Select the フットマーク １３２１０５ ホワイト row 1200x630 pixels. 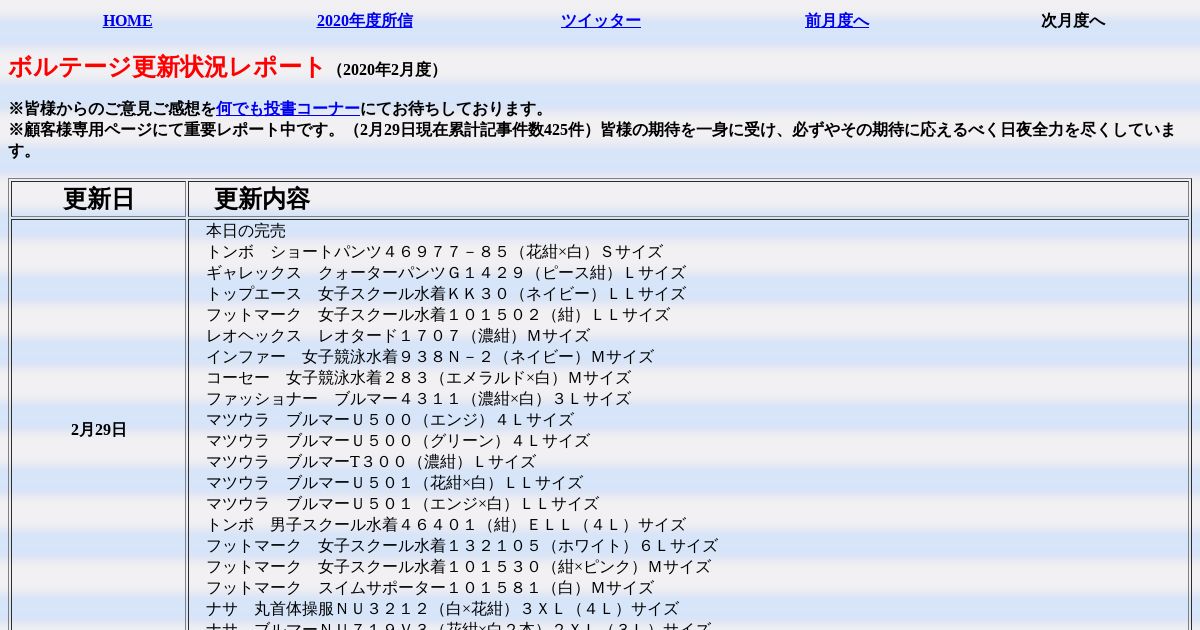[462, 546]
